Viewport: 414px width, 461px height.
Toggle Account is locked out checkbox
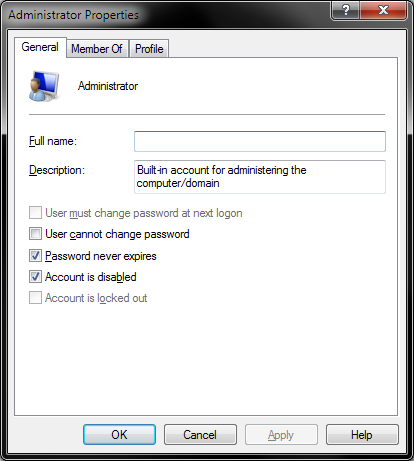35,298
